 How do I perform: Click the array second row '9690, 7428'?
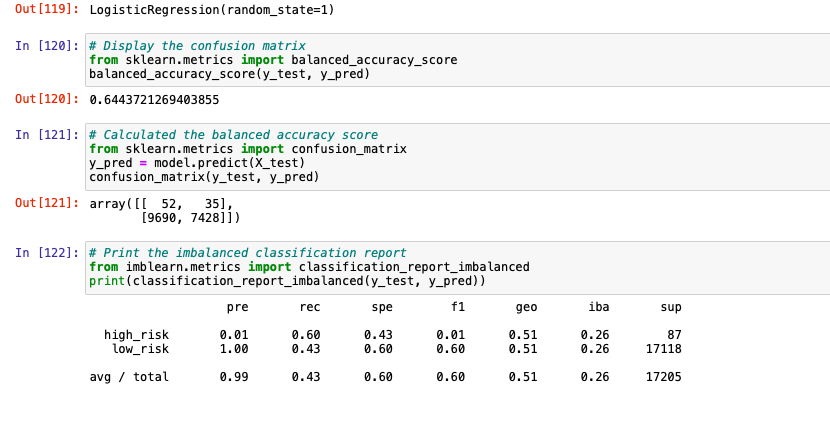190,218
